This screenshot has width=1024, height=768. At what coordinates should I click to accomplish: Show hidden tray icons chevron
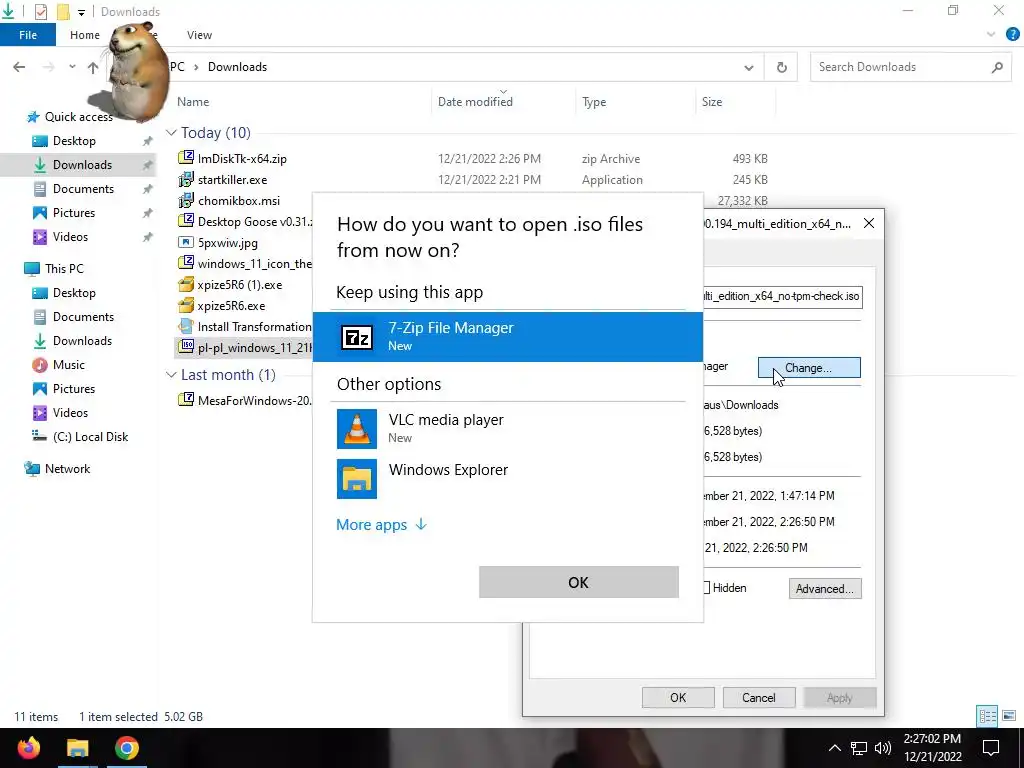pyautogui.click(x=835, y=748)
